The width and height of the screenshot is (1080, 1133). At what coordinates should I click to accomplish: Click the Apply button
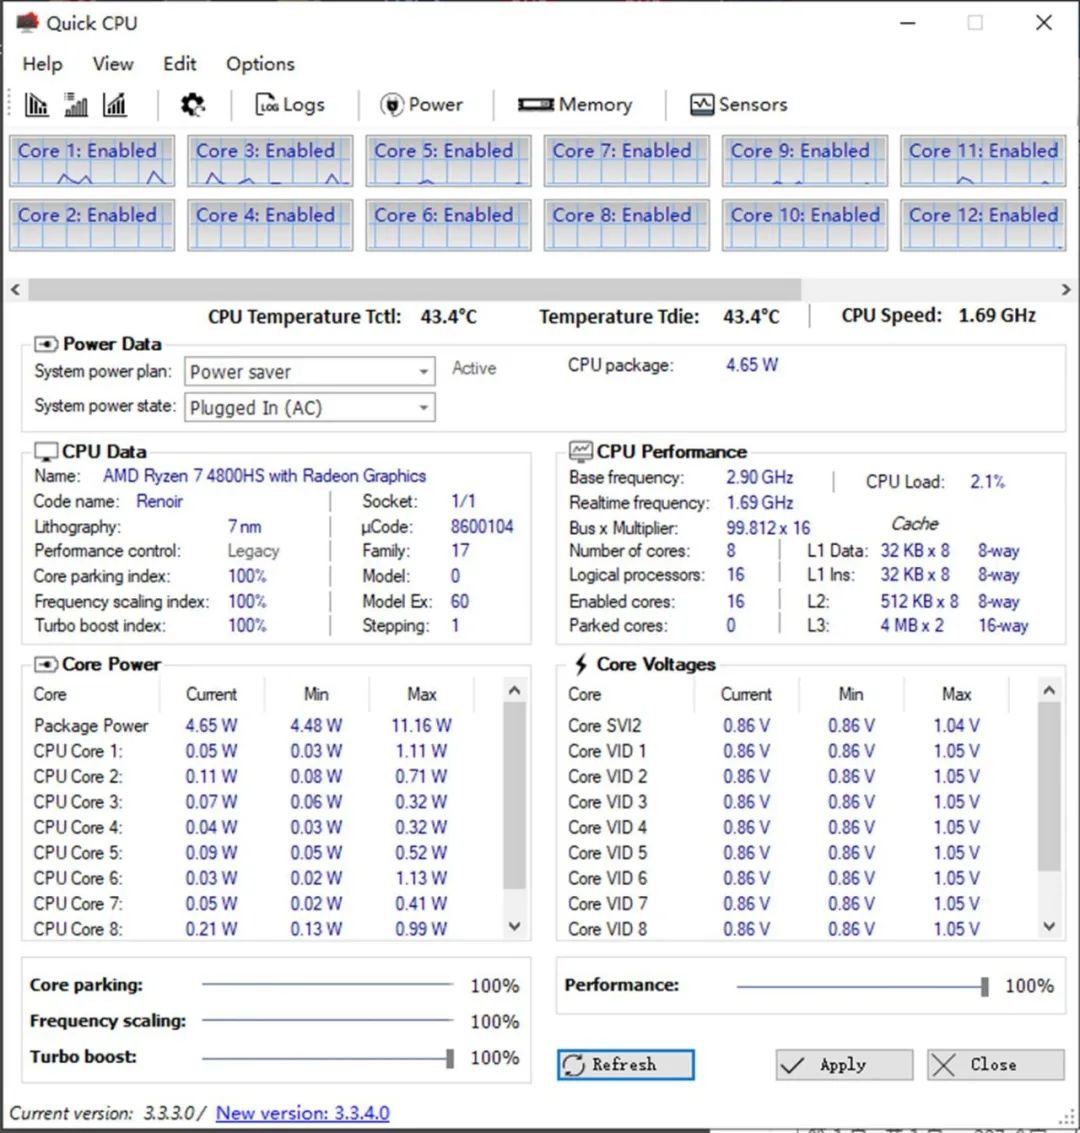[x=844, y=1065]
